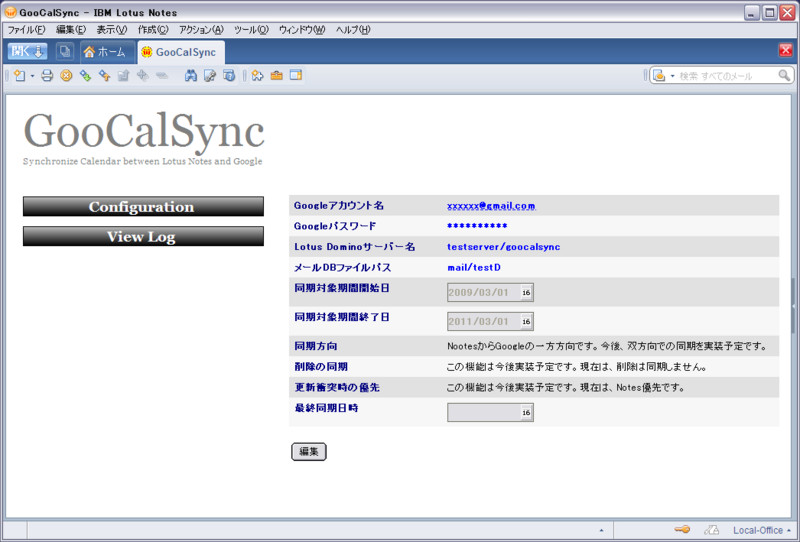Open the 表示(V) menu
Screen dimensions: 800x542
[x=112, y=30]
